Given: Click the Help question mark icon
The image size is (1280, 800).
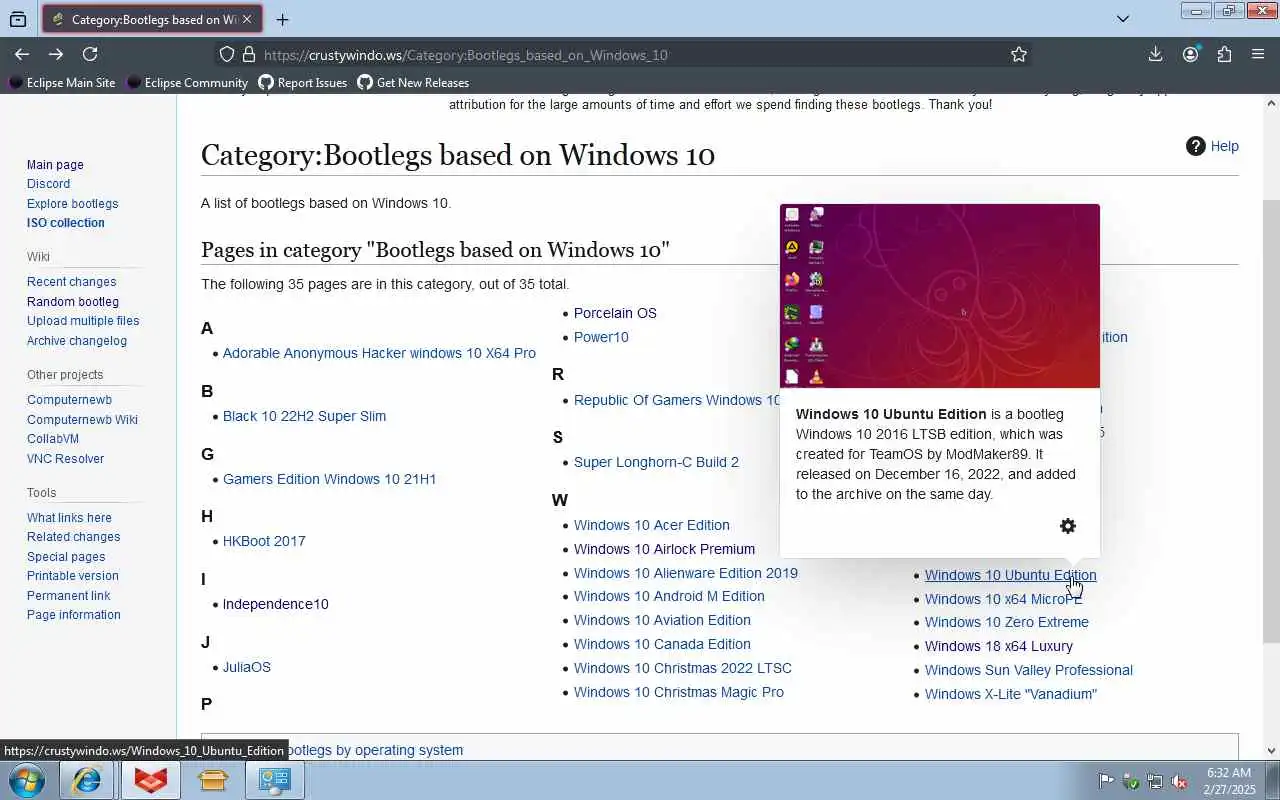Looking at the screenshot, I should (1196, 146).
